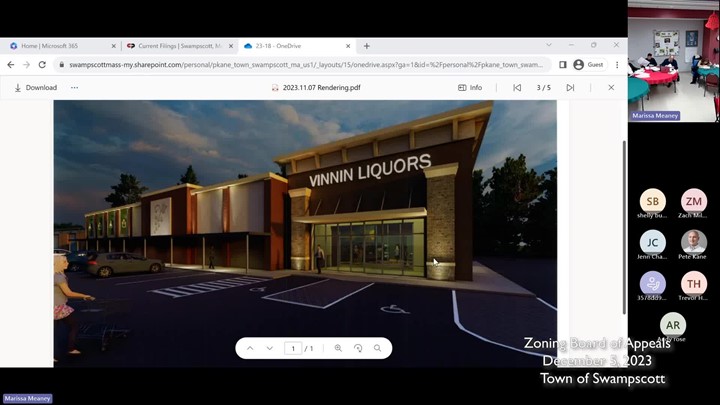This screenshot has width=720, height=405.
Task: Toggle the browser side panel icon
Action: click(x=562, y=65)
